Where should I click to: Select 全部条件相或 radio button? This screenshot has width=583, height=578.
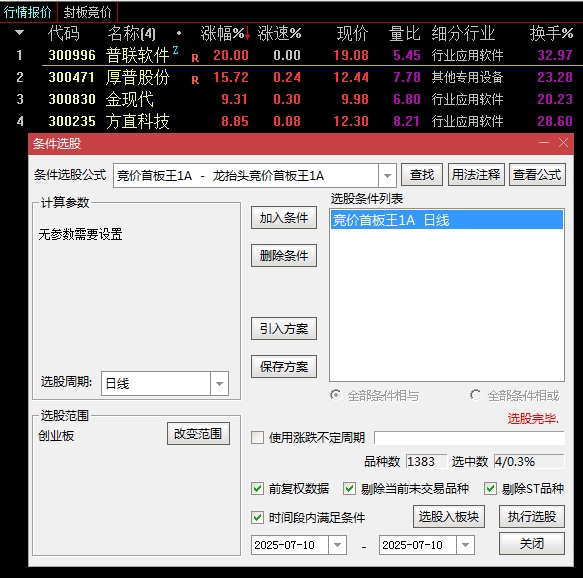[475, 395]
